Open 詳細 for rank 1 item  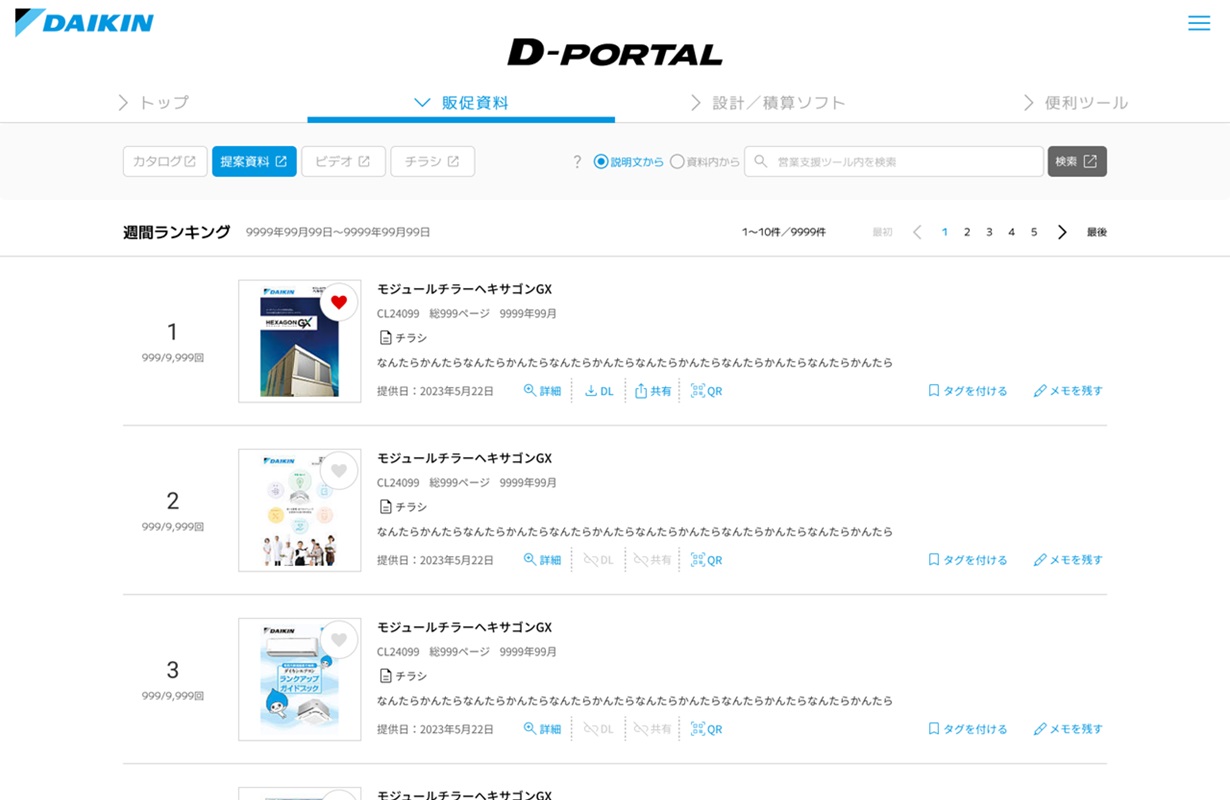tap(543, 391)
